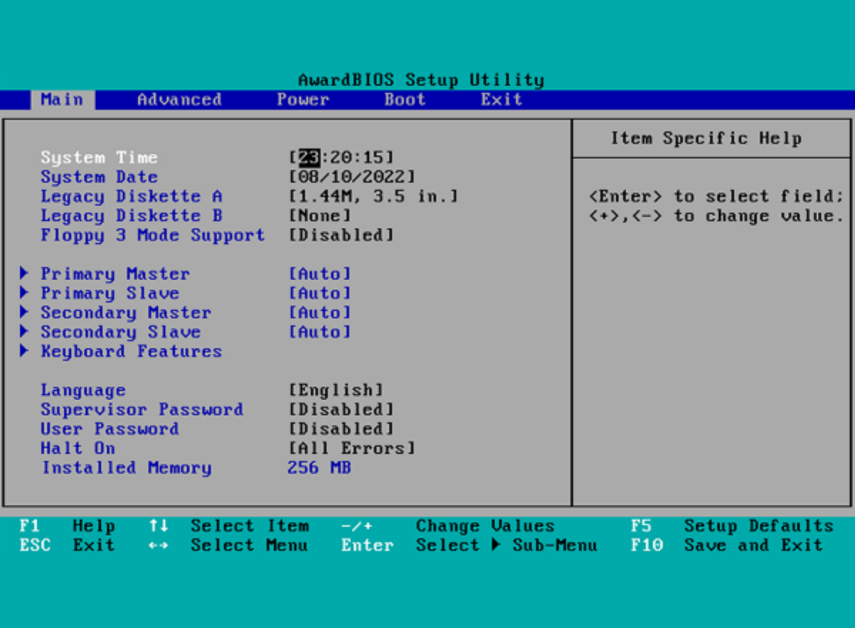This screenshot has height=628, width=855.
Task: Open the Power menu tab
Action: click(x=302, y=99)
